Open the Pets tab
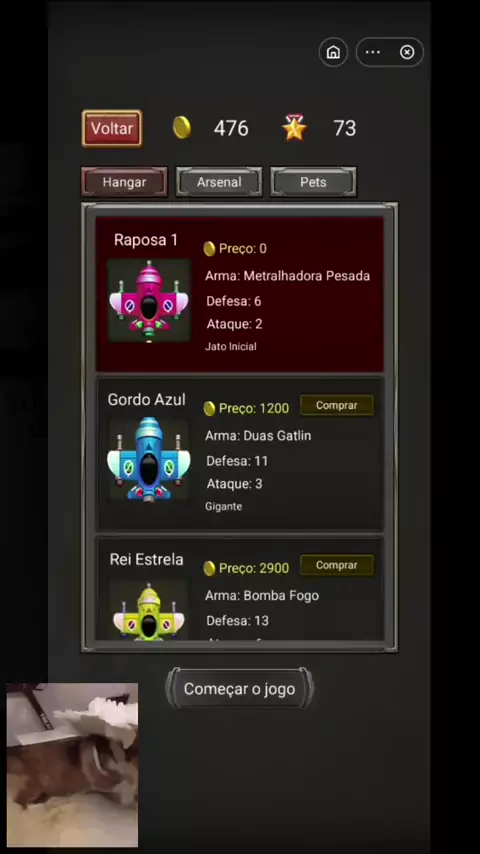The height and width of the screenshot is (854, 480). (x=313, y=182)
